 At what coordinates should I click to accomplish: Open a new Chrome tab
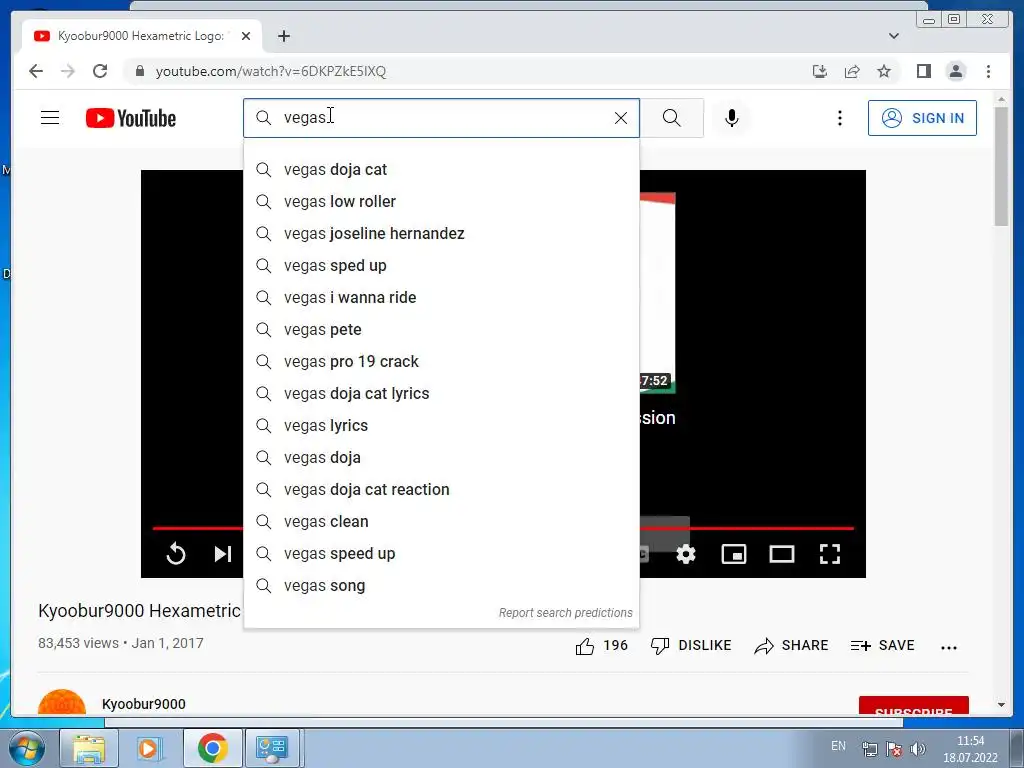tap(283, 36)
